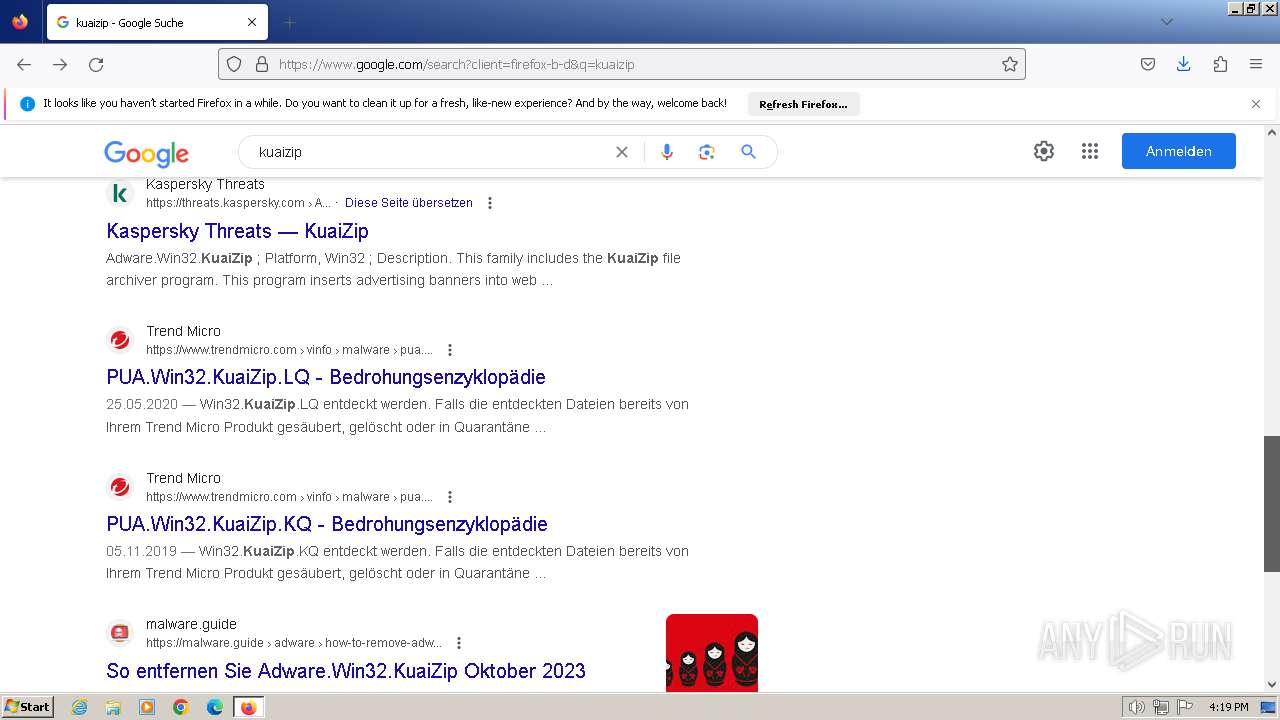List all tabs dropdown arrow
The width and height of the screenshot is (1280, 720).
click(x=1166, y=22)
